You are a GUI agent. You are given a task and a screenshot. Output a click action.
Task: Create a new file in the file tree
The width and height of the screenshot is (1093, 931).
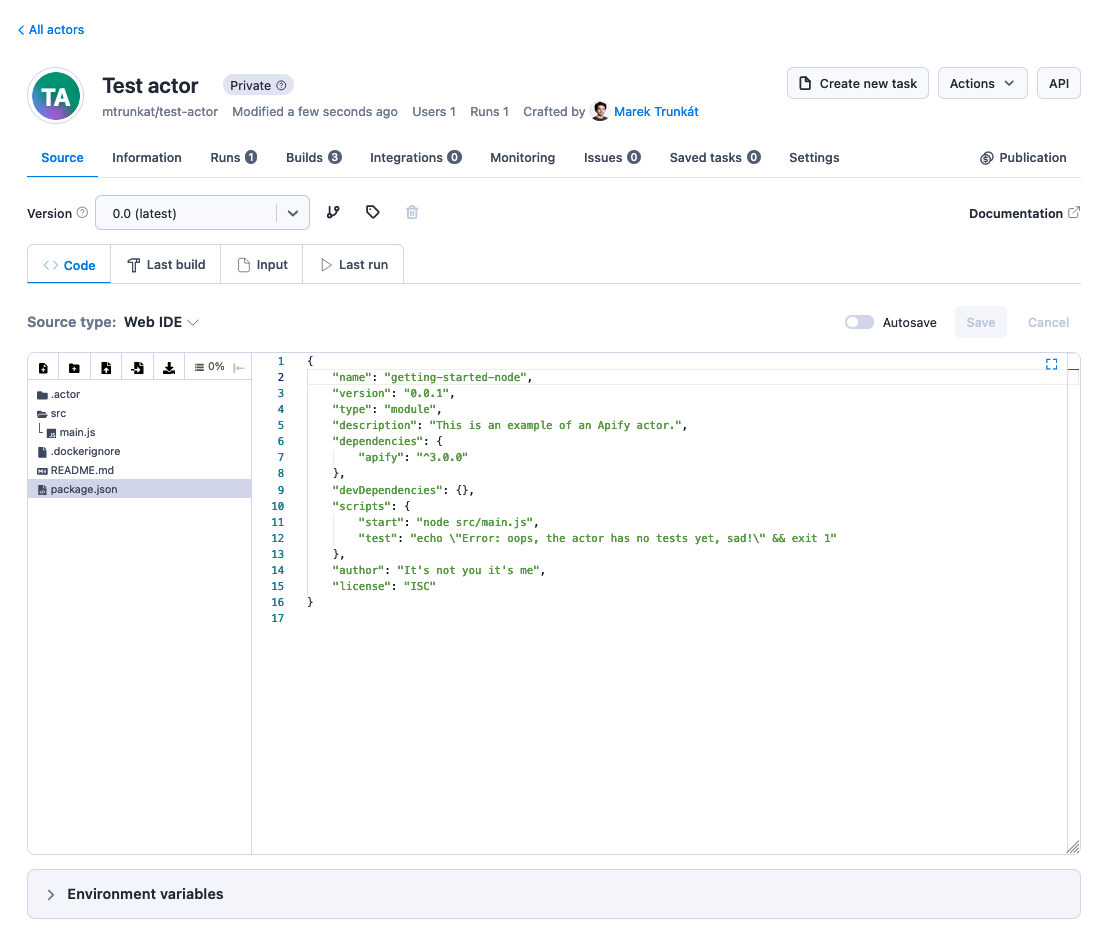pos(43,366)
